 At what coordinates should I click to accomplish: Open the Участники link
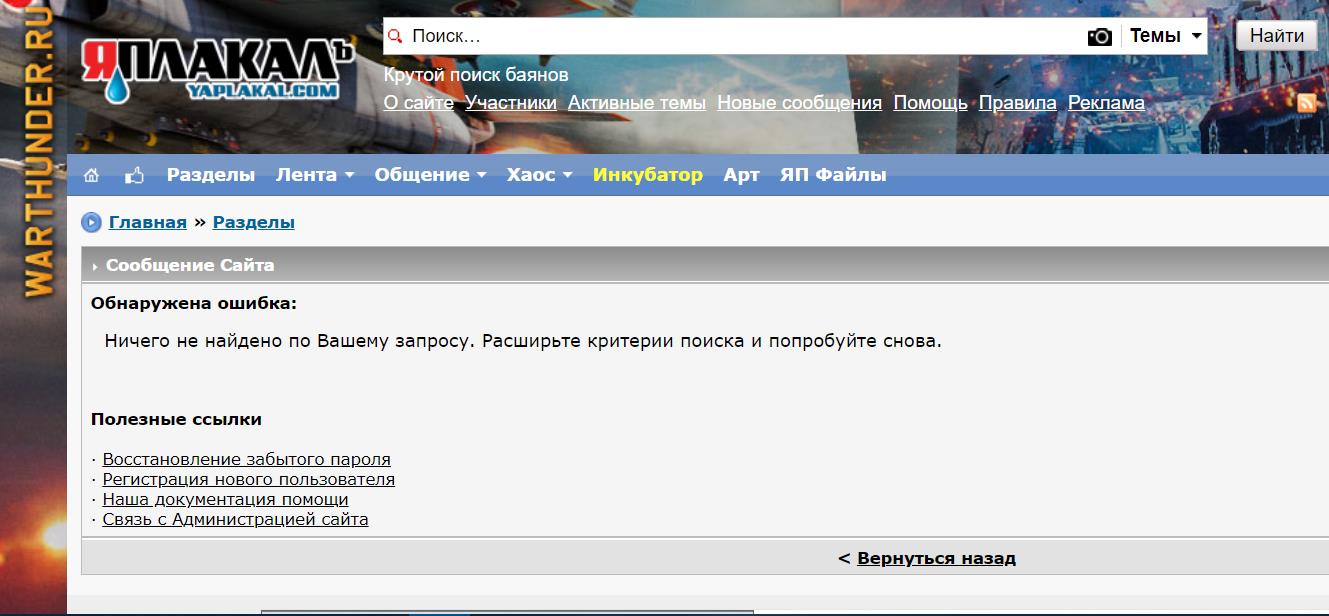tap(511, 103)
